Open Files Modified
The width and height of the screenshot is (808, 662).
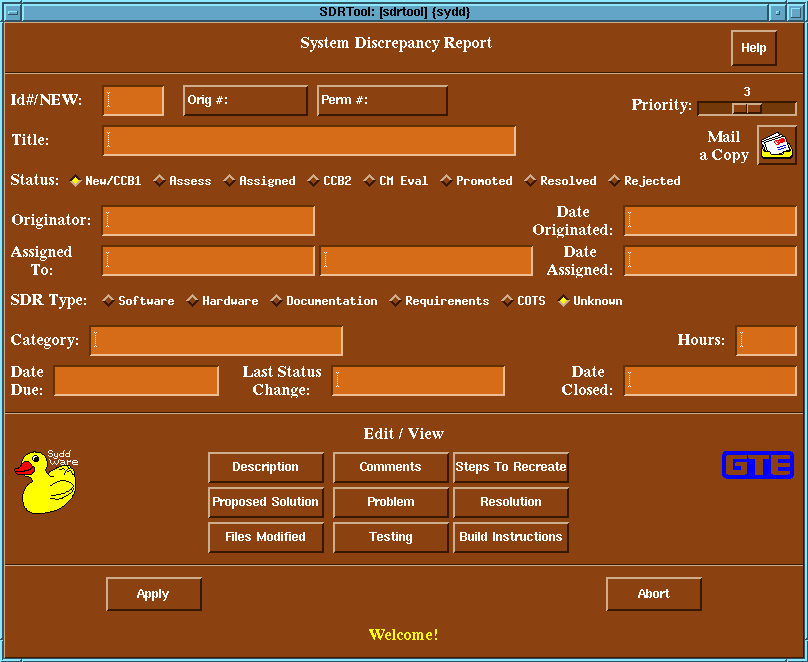(x=265, y=537)
